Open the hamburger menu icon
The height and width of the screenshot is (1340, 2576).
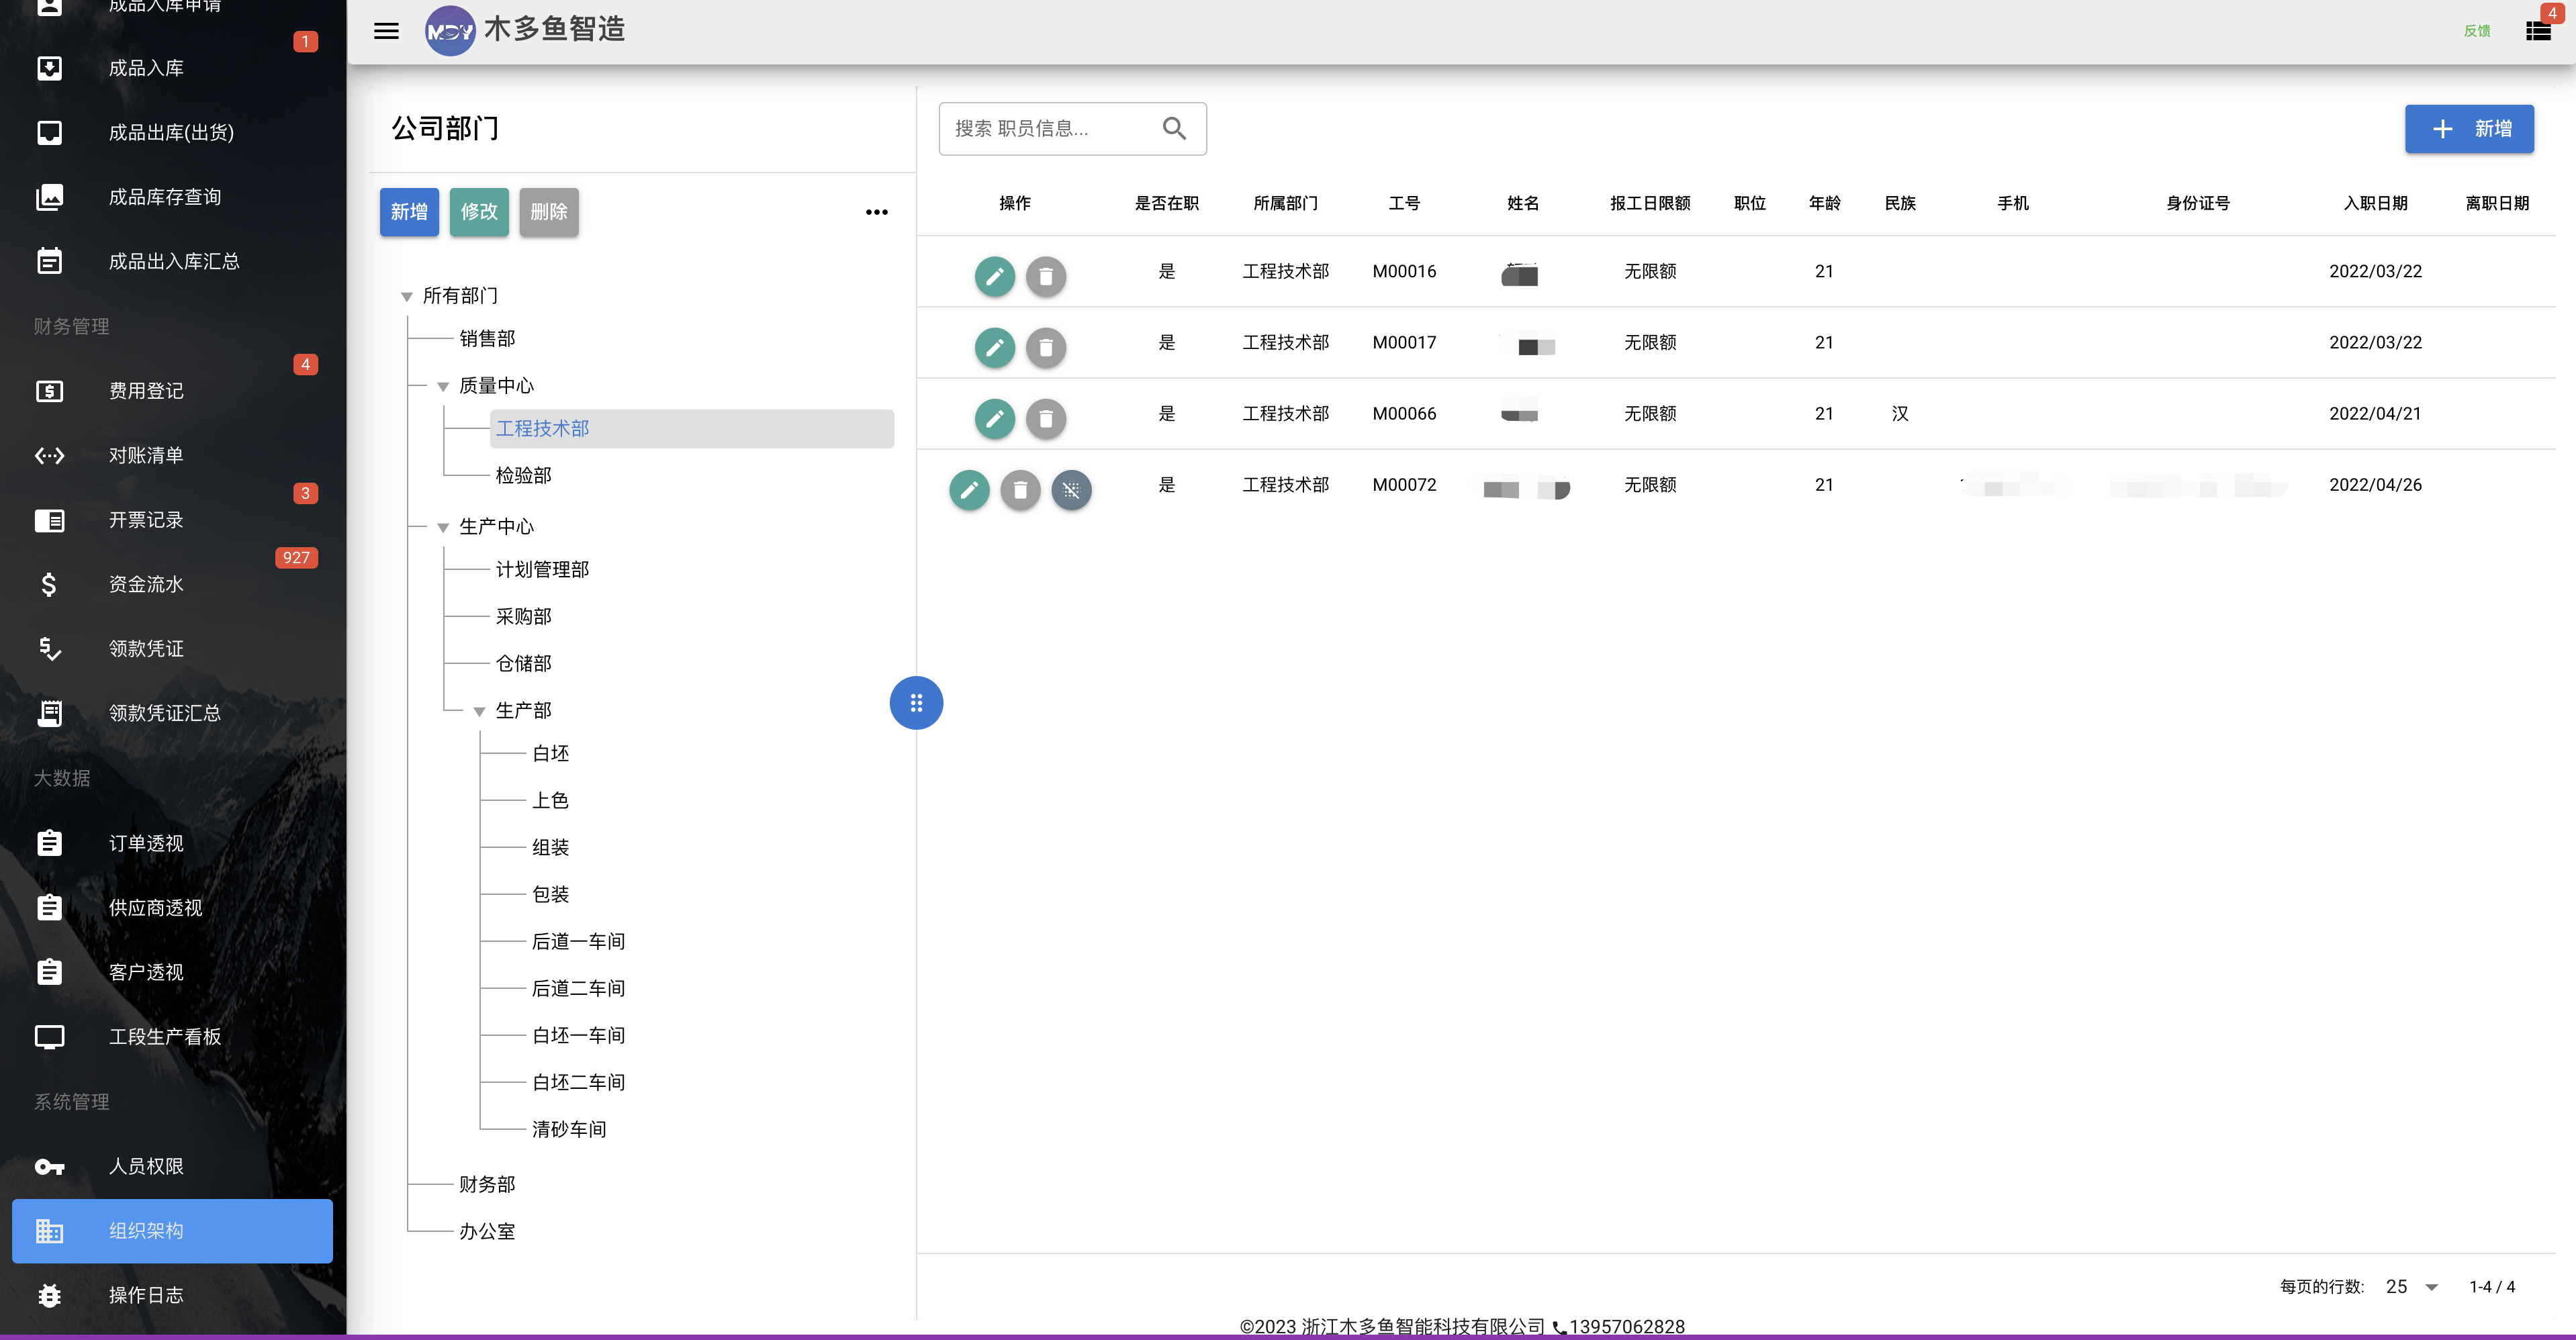pos(386,31)
